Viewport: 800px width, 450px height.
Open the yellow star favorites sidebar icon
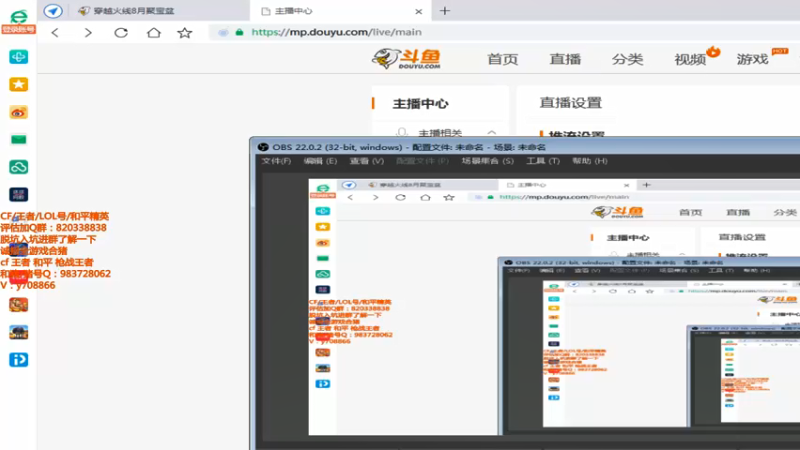pos(18,84)
